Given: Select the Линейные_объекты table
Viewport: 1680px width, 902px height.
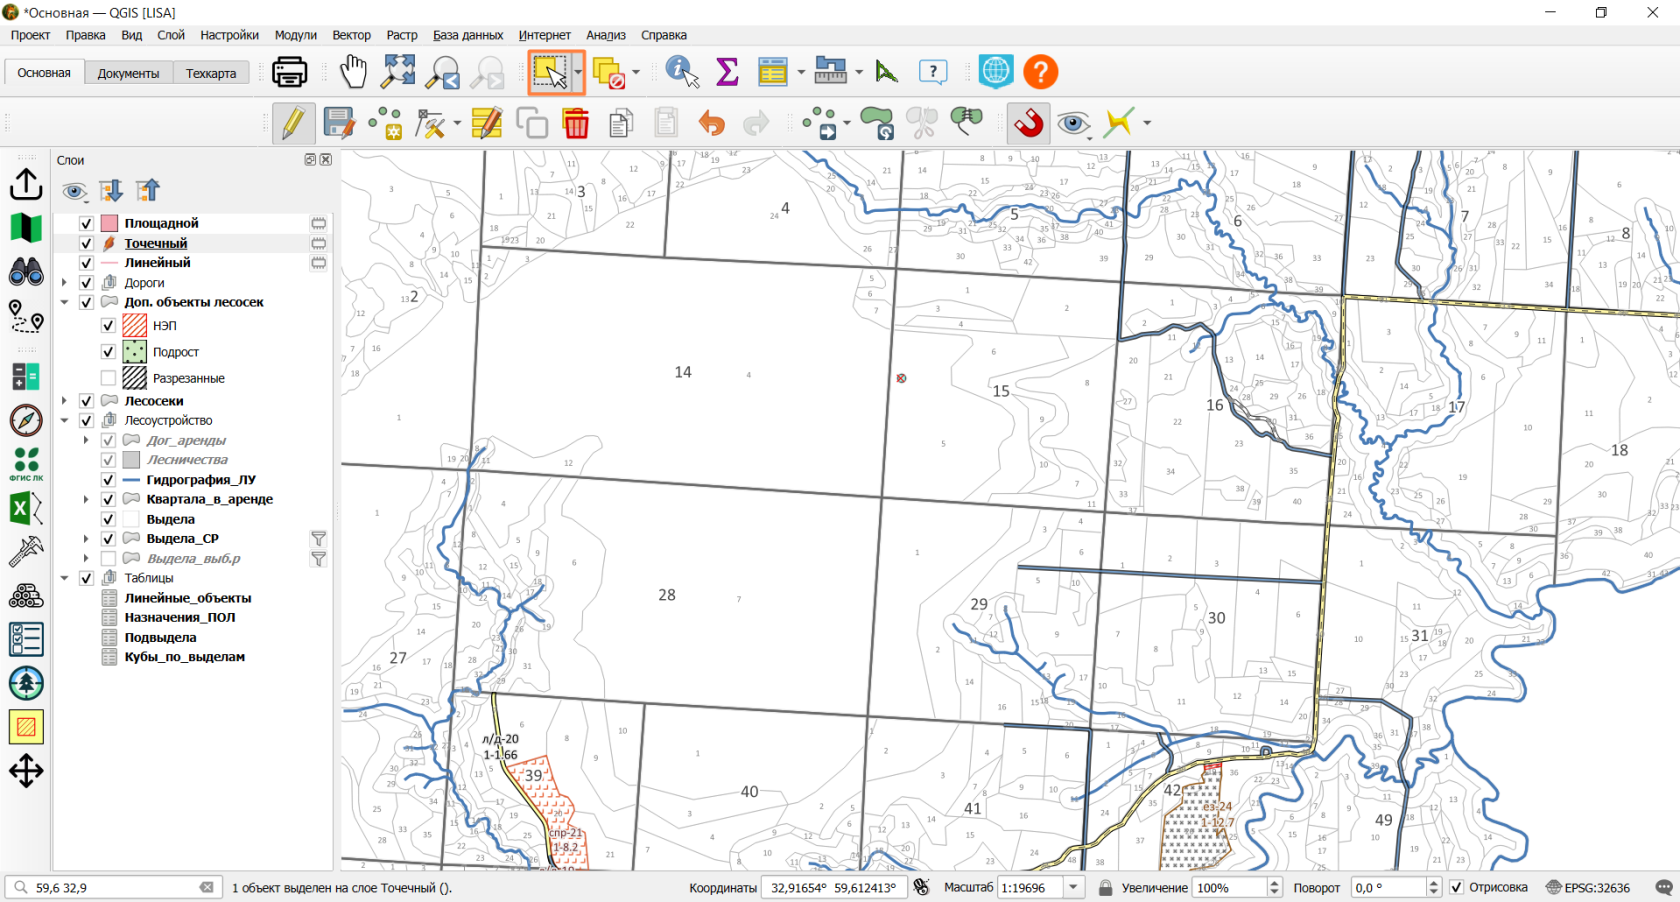Looking at the screenshot, I should [188, 598].
